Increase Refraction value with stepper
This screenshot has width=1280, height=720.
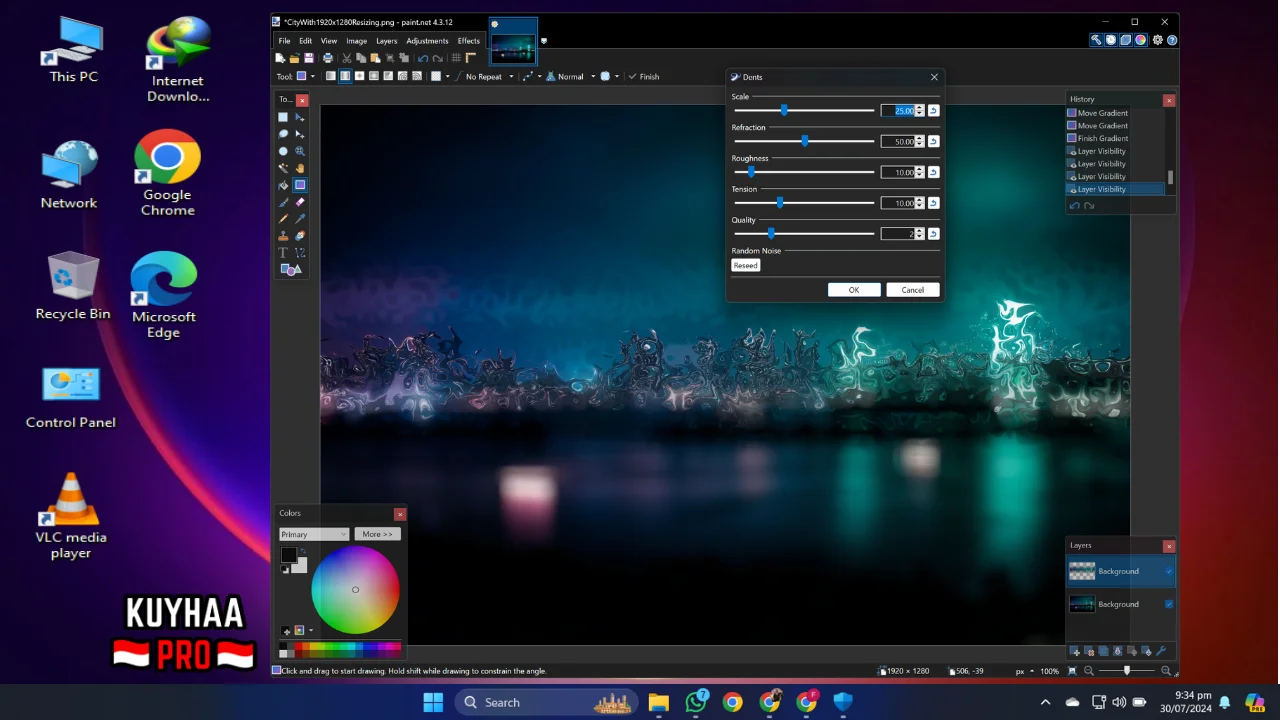click(x=920, y=139)
